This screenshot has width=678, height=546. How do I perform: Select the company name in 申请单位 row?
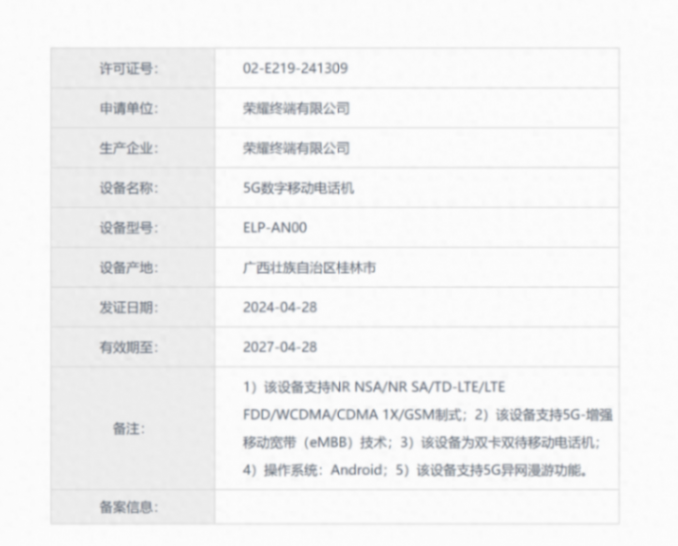coord(296,108)
